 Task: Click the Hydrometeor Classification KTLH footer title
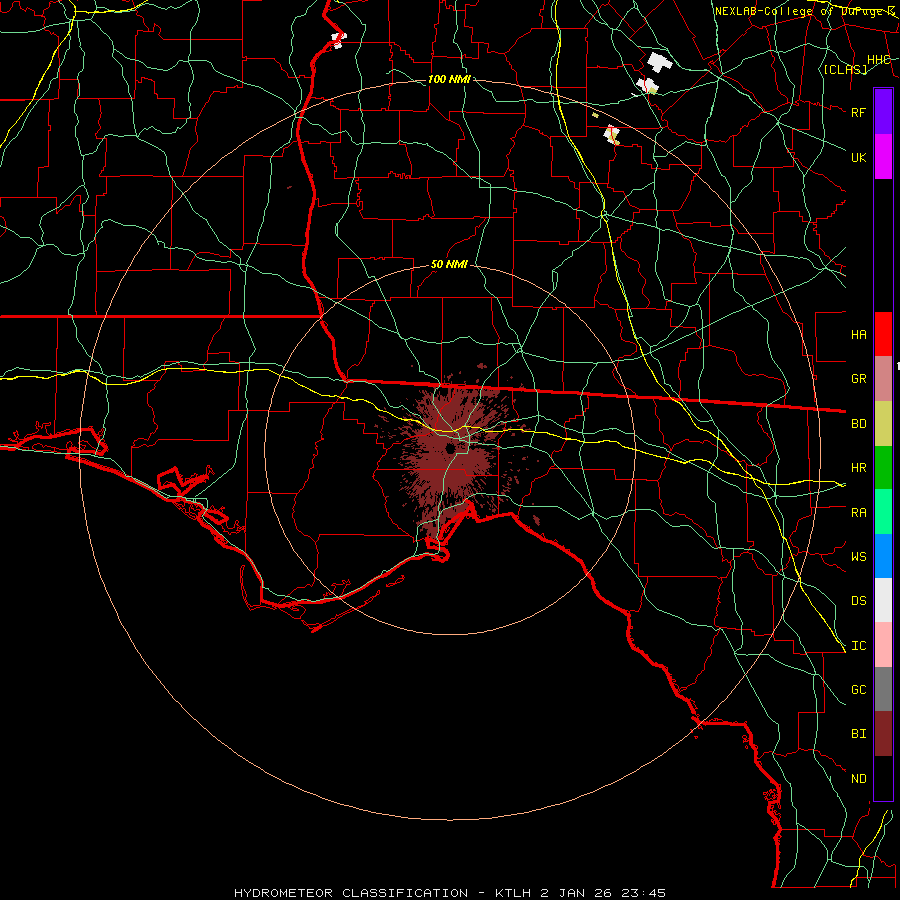coord(449,893)
